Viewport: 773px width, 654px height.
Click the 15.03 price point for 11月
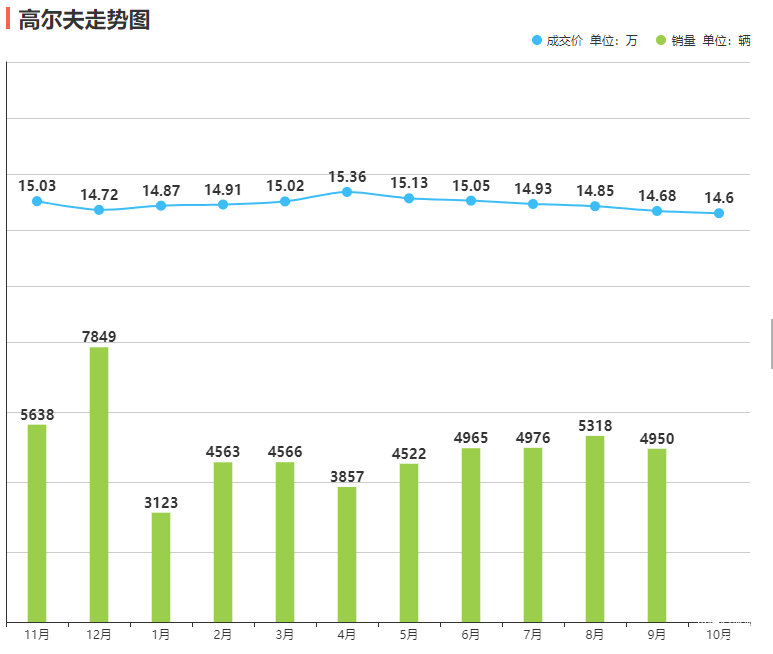[x=37, y=201]
